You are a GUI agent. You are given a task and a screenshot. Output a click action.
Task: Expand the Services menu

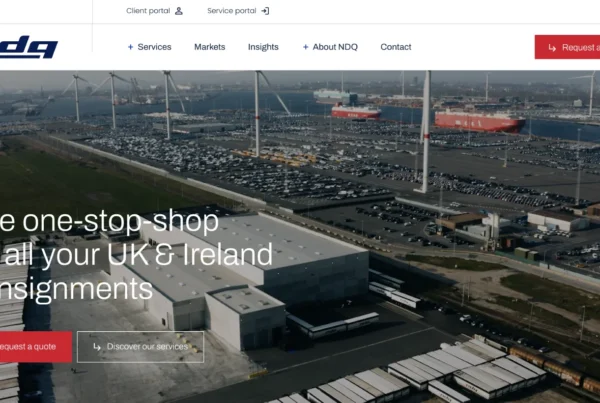(150, 47)
